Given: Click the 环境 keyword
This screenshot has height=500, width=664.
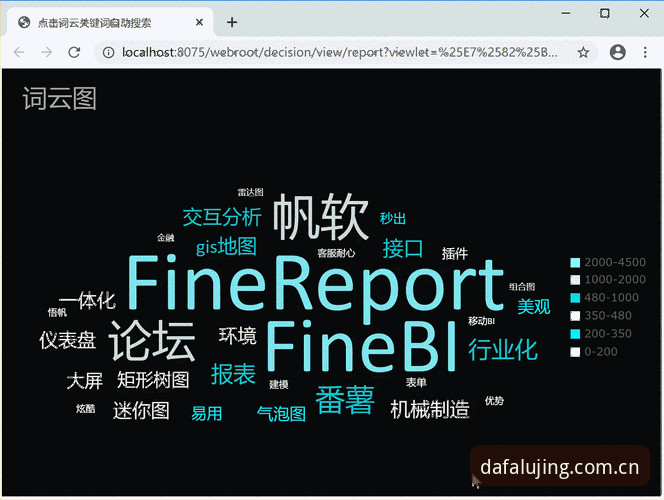Looking at the screenshot, I should pos(238,335).
